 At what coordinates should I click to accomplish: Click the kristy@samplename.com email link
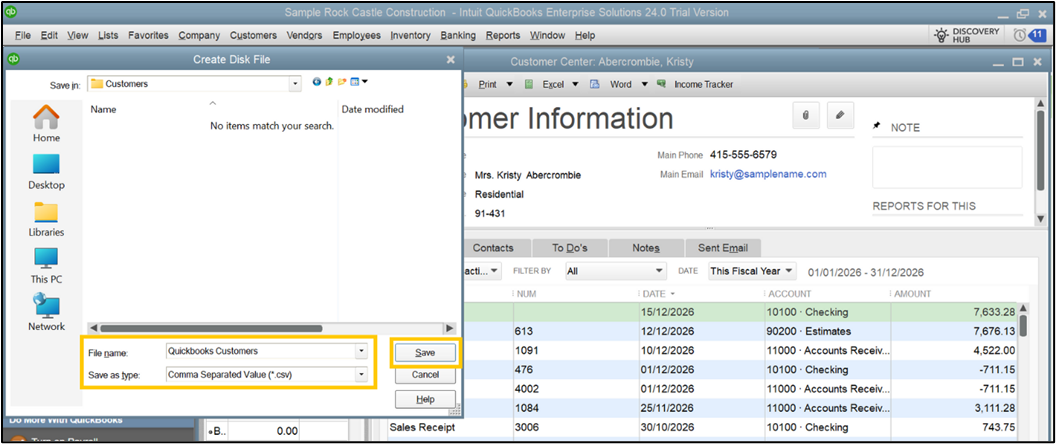pos(768,174)
